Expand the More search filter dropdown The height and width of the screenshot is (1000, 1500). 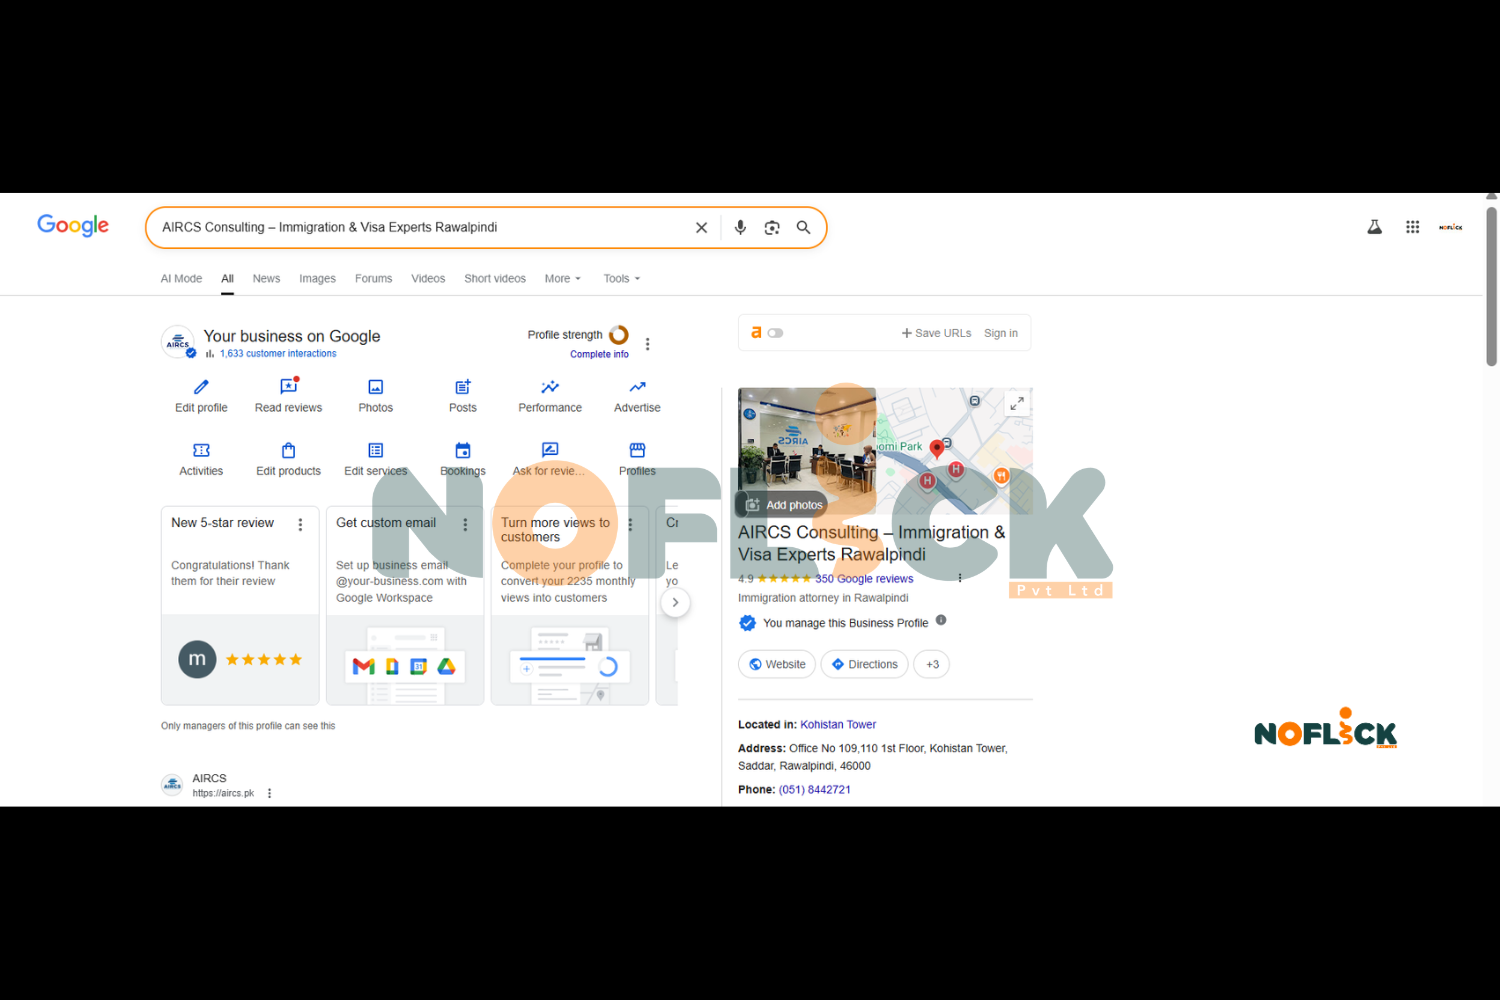(x=562, y=279)
